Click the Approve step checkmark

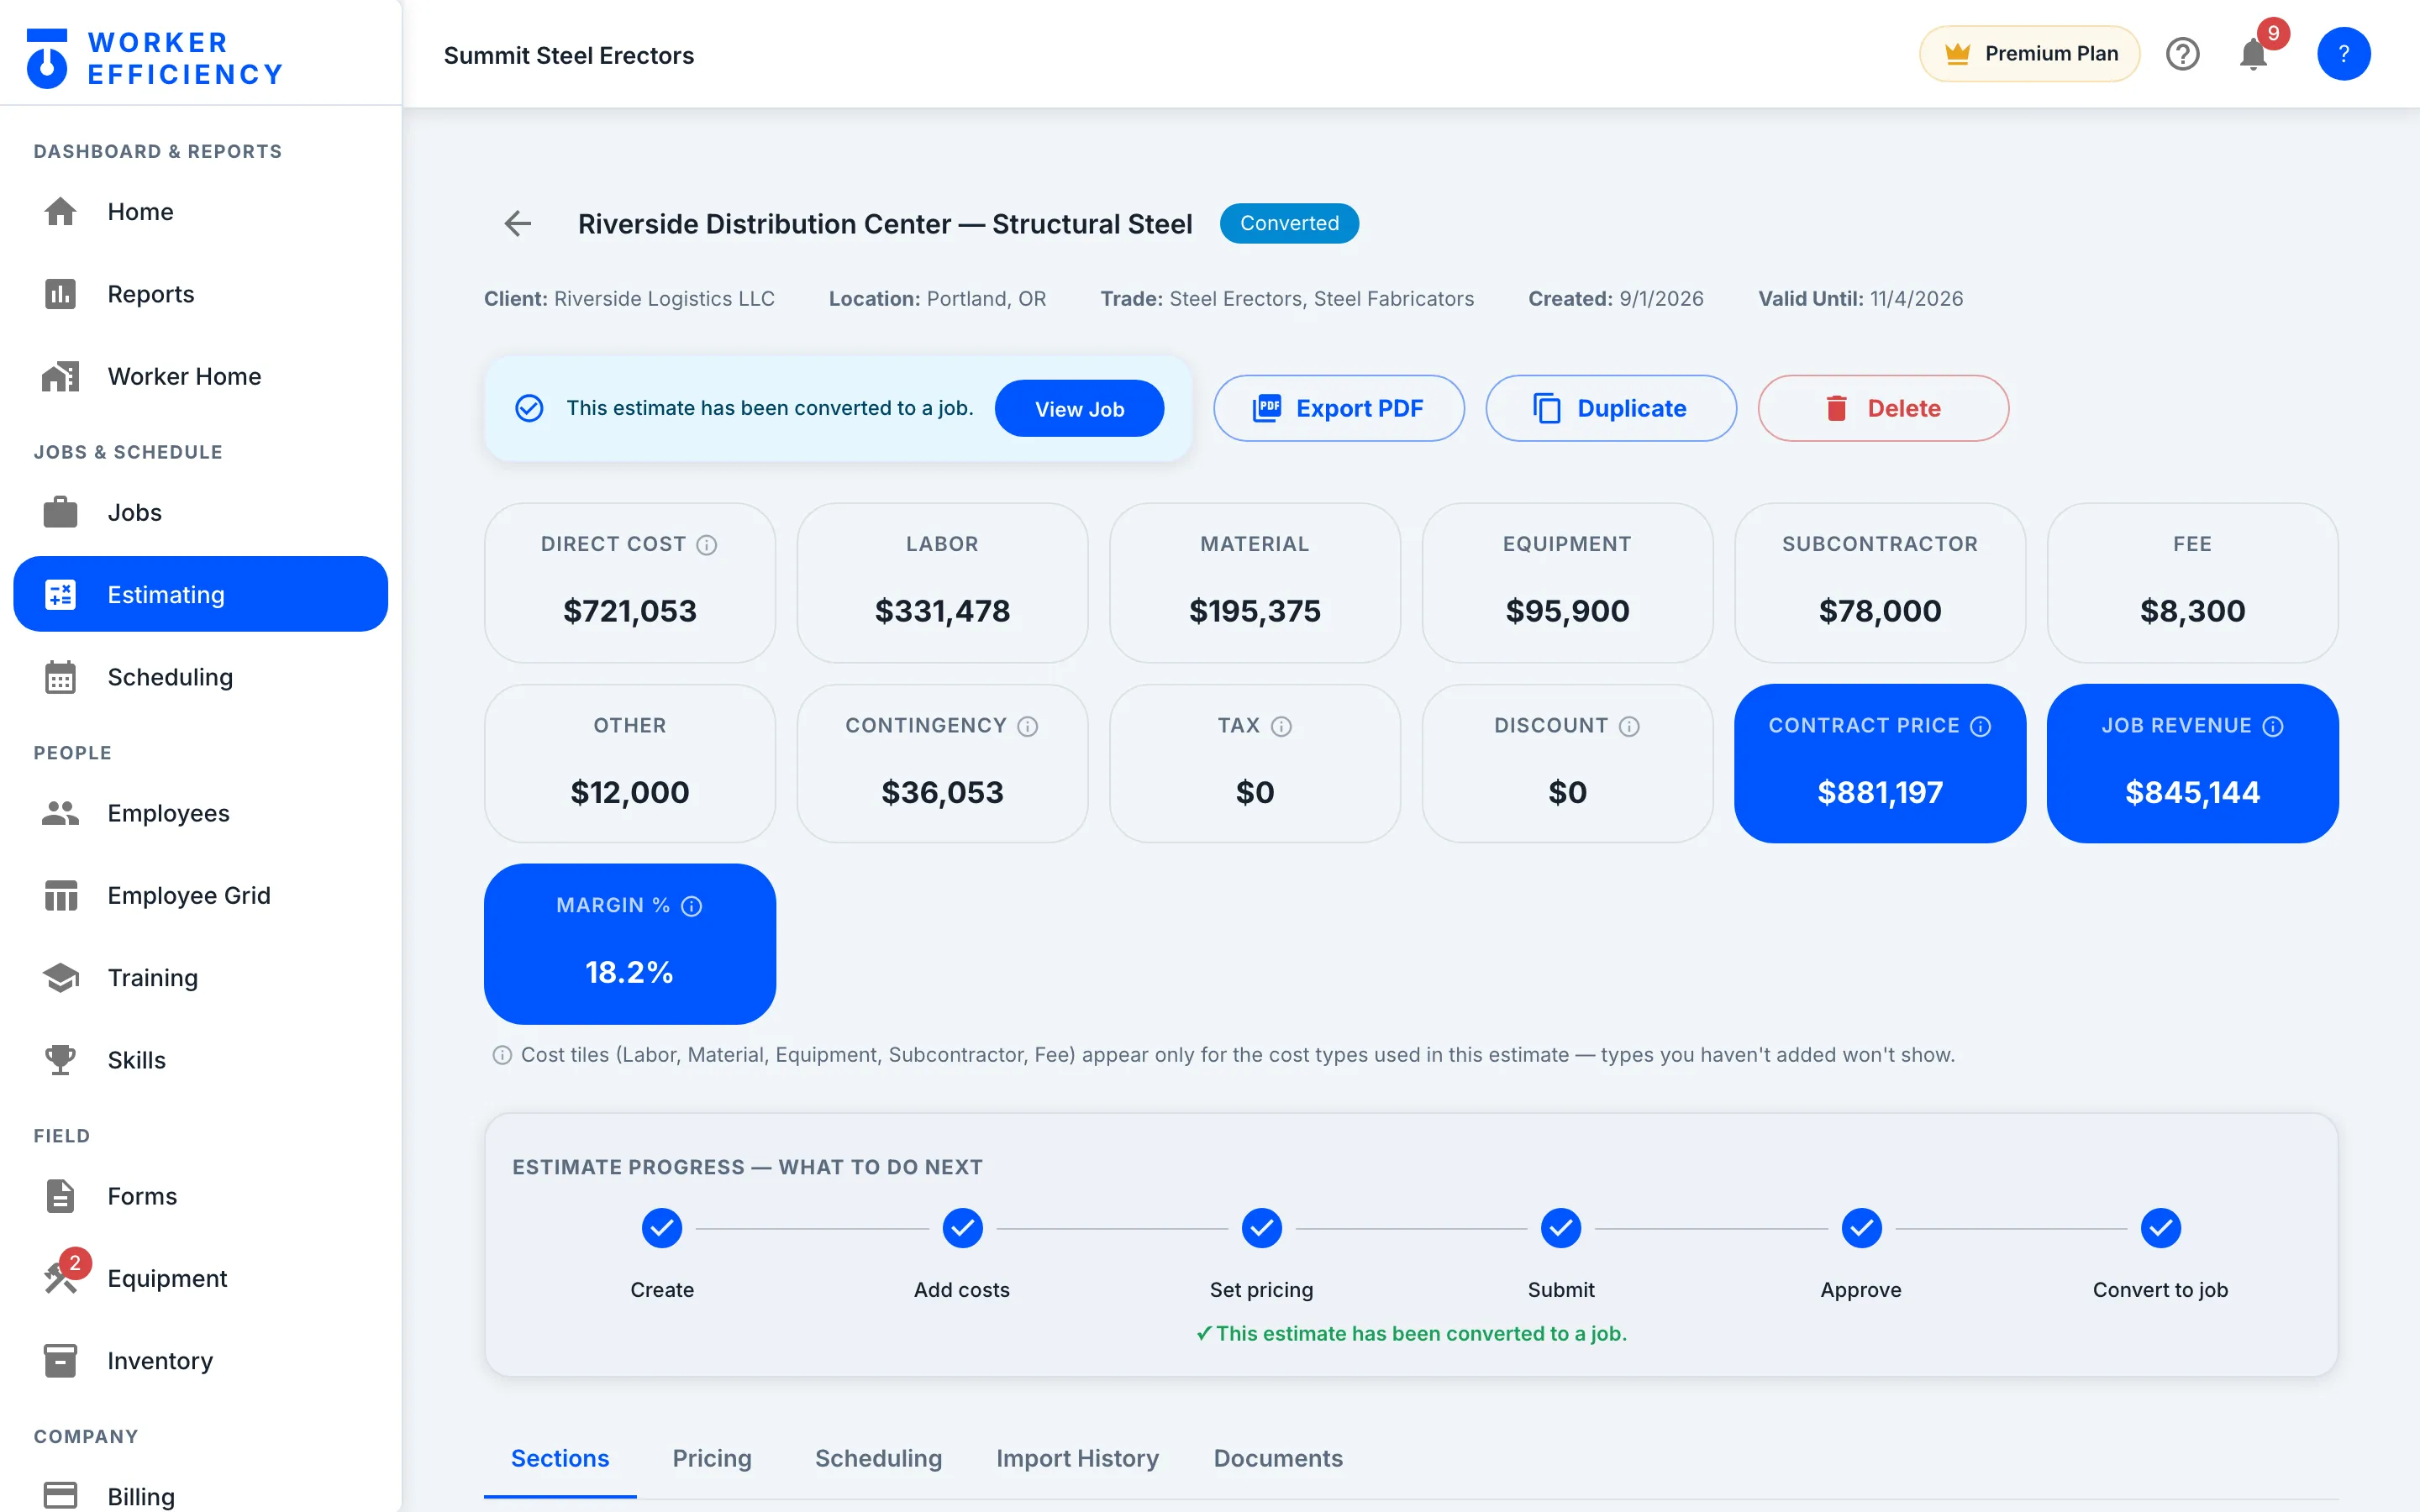(1861, 1228)
